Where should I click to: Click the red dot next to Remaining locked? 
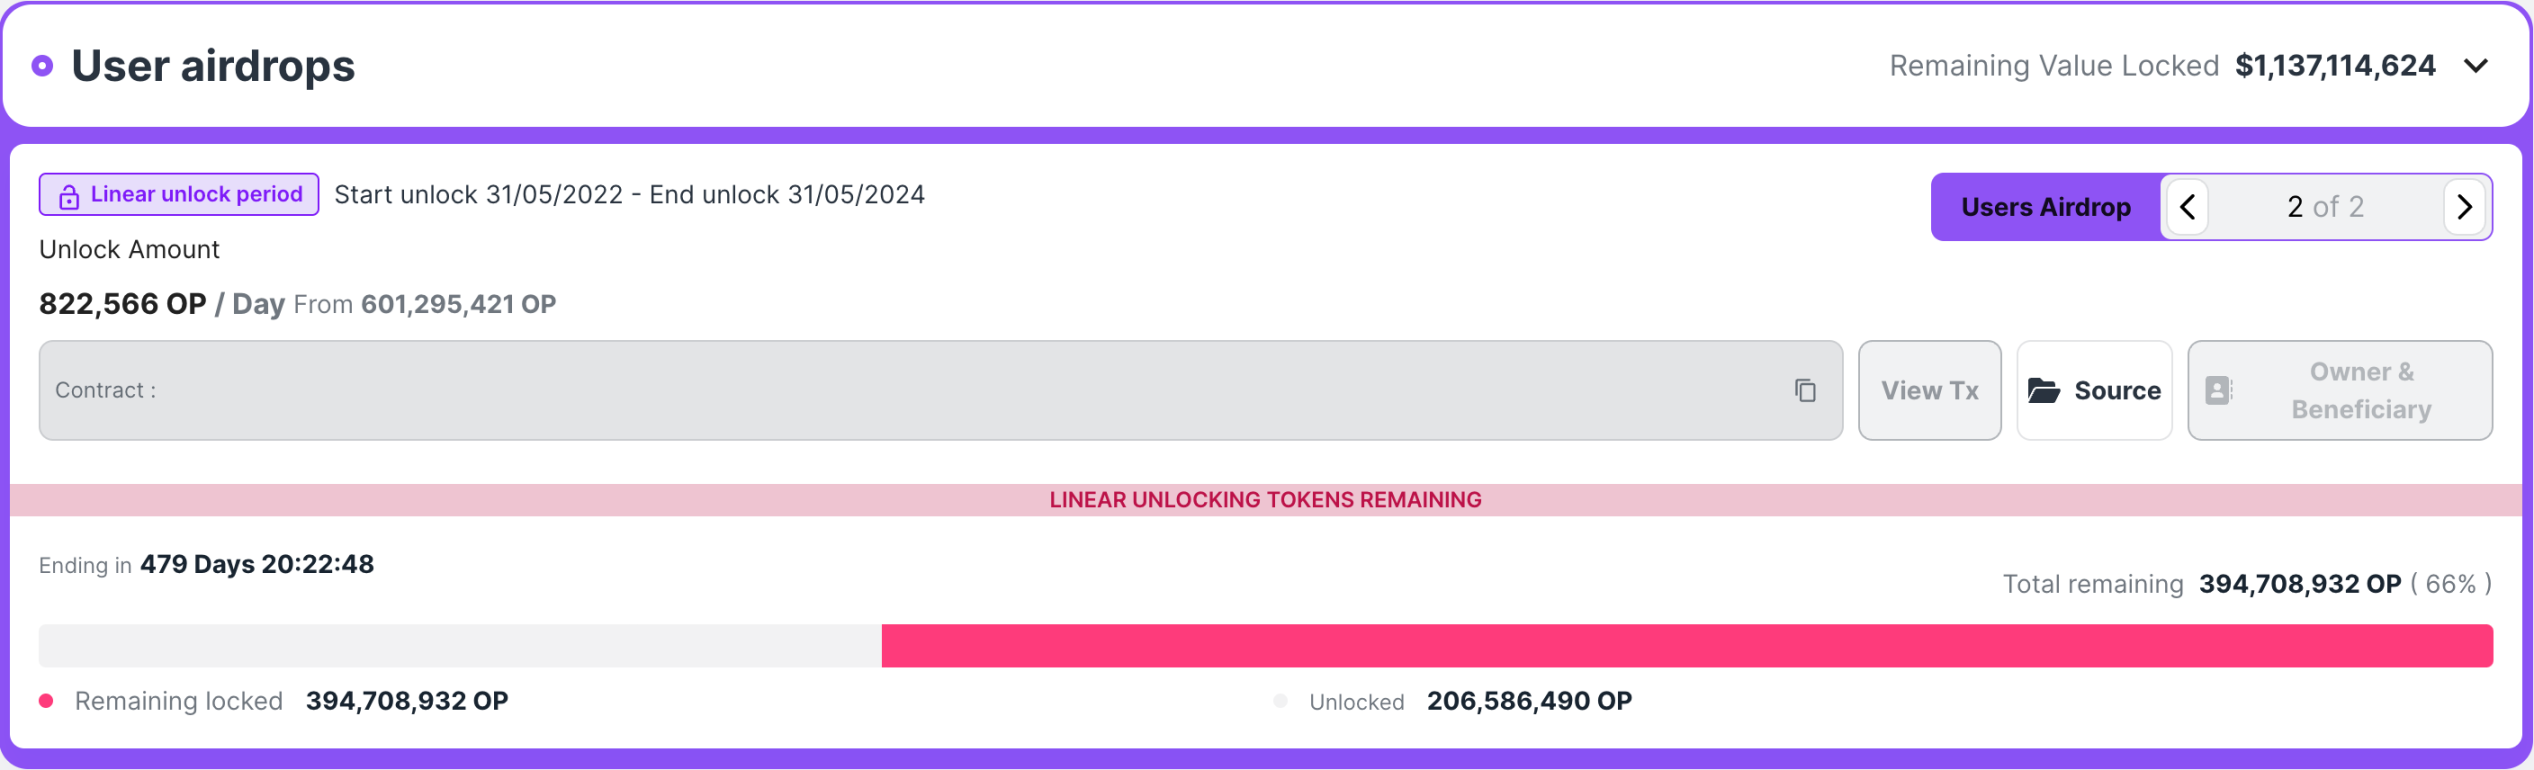coord(46,701)
